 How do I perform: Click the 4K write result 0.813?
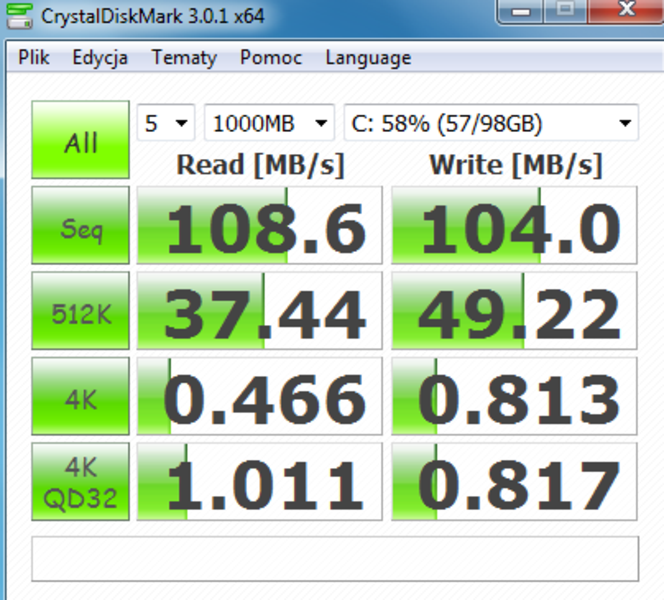(514, 396)
